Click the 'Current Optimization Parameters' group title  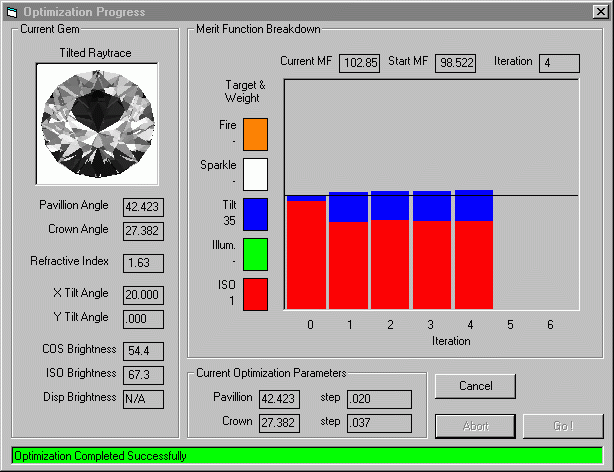[x=271, y=373]
